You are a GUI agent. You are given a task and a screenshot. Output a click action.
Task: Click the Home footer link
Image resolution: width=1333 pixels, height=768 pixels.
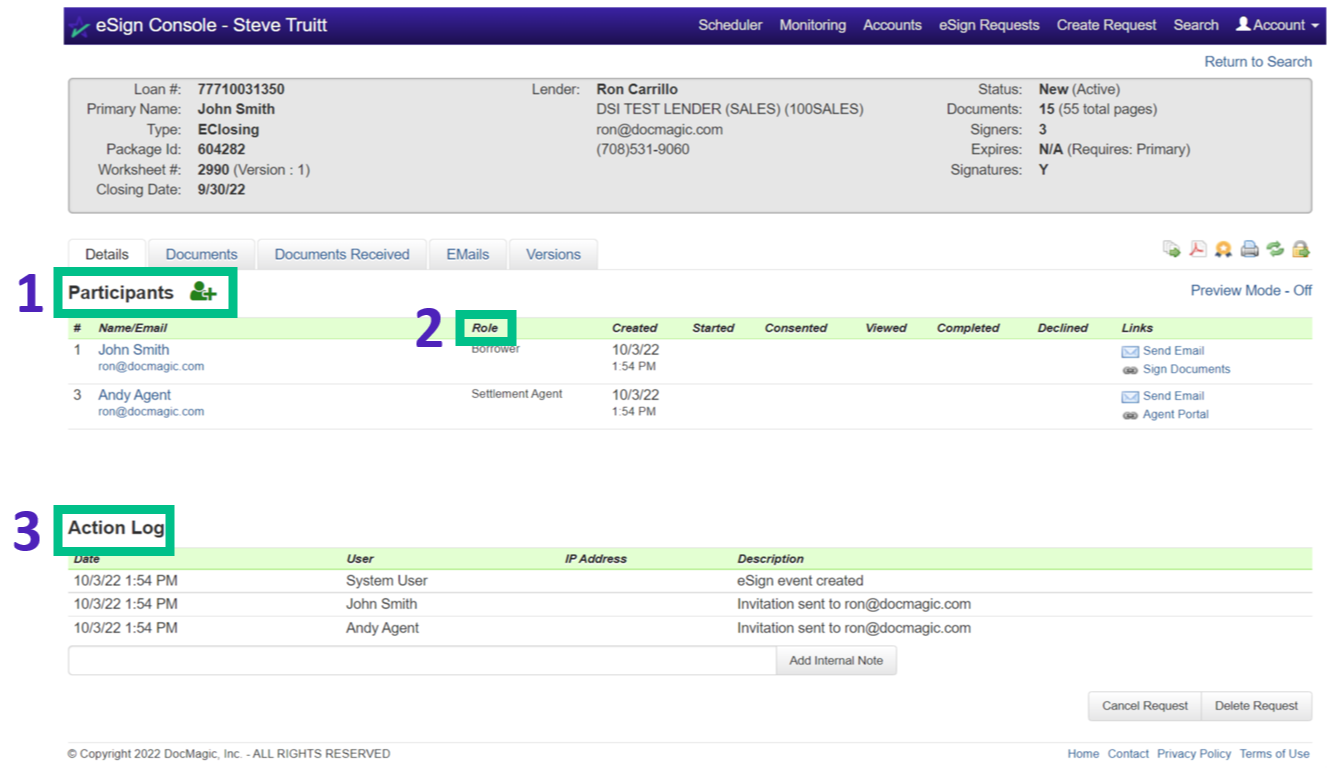[x=1083, y=754]
